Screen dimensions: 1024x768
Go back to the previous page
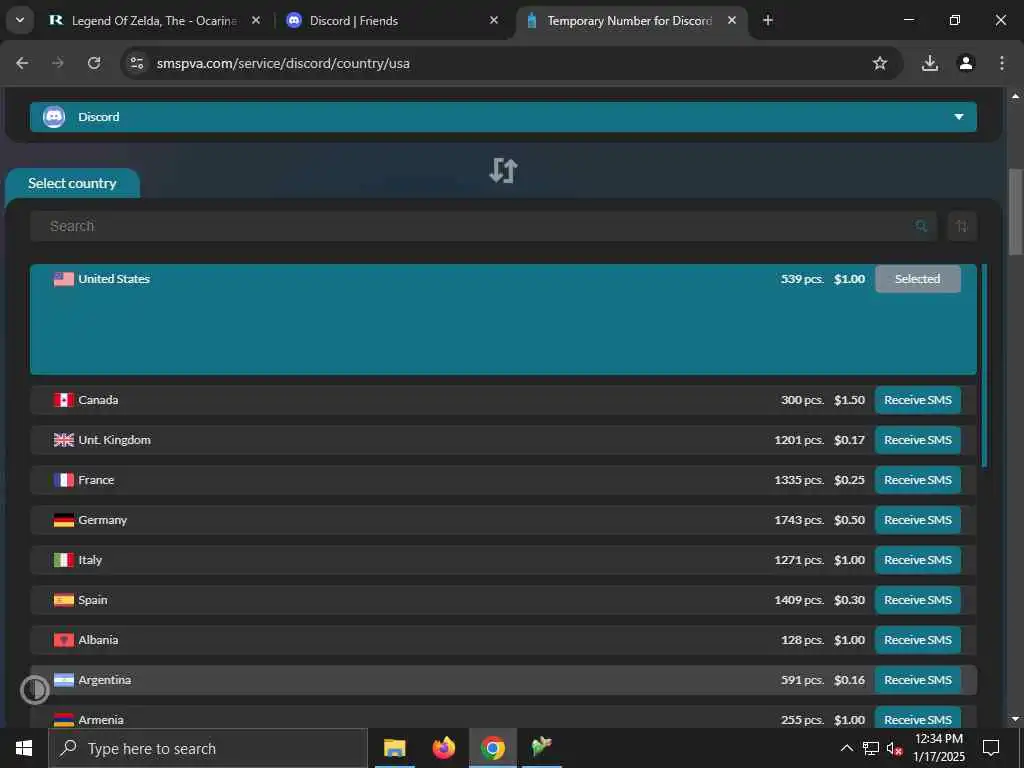(x=22, y=63)
